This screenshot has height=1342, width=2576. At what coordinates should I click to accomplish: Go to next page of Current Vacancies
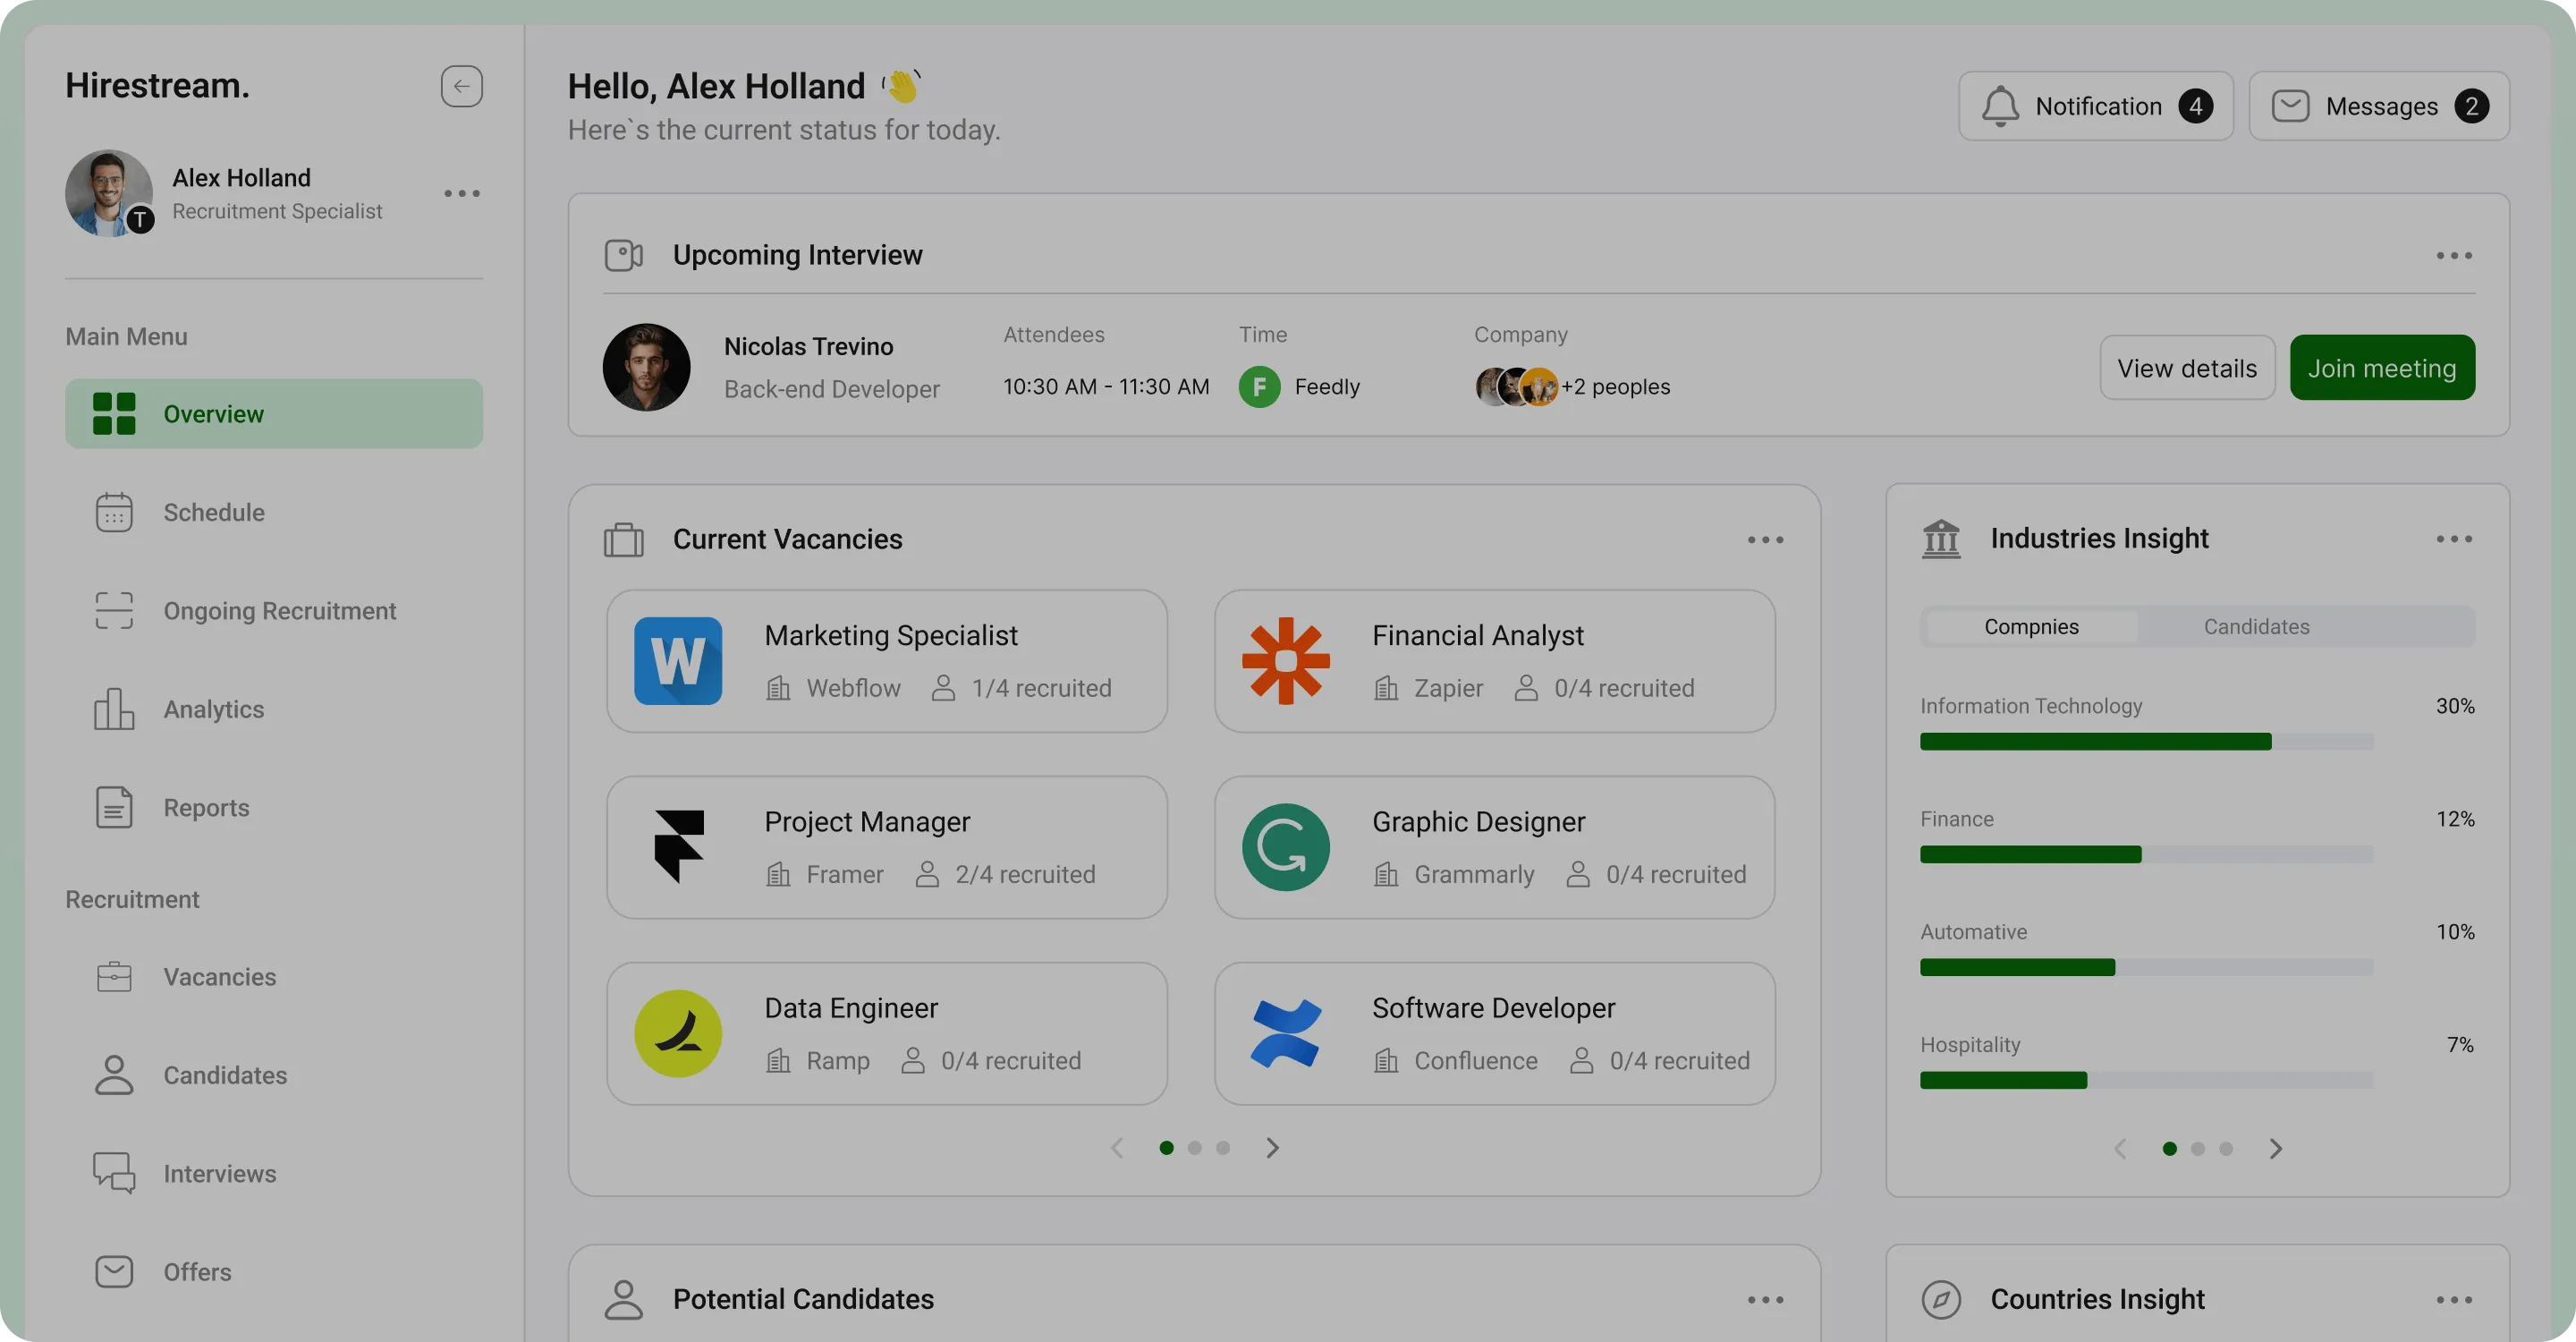pyautogui.click(x=1272, y=1148)
